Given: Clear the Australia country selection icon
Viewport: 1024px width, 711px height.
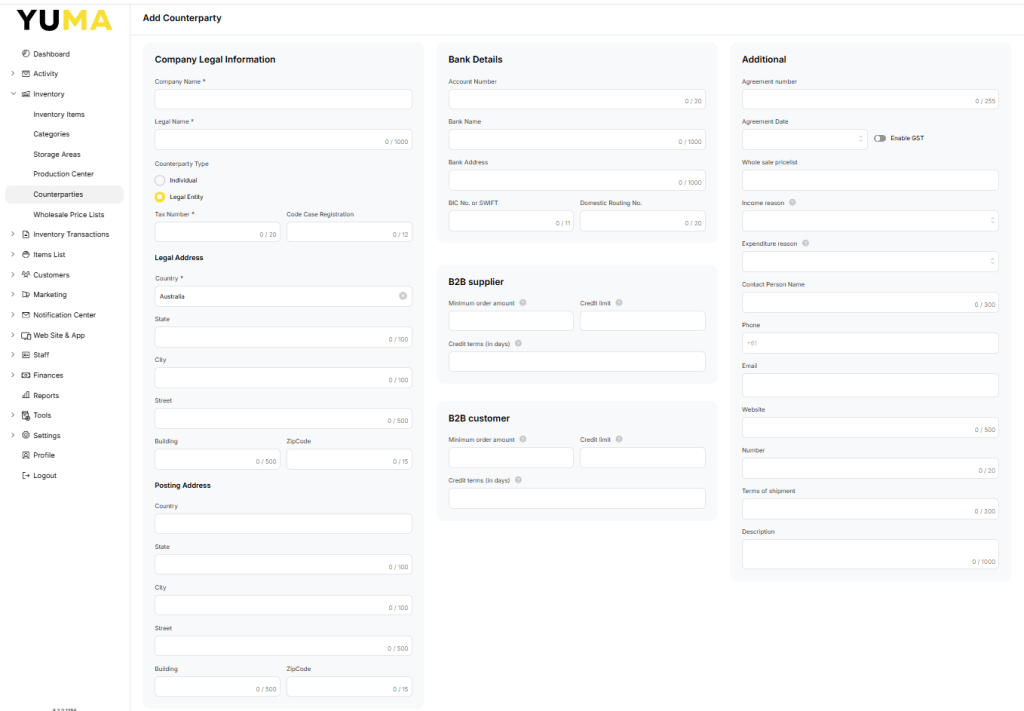Looking at the screenshot, I should (x=403, y=296).
